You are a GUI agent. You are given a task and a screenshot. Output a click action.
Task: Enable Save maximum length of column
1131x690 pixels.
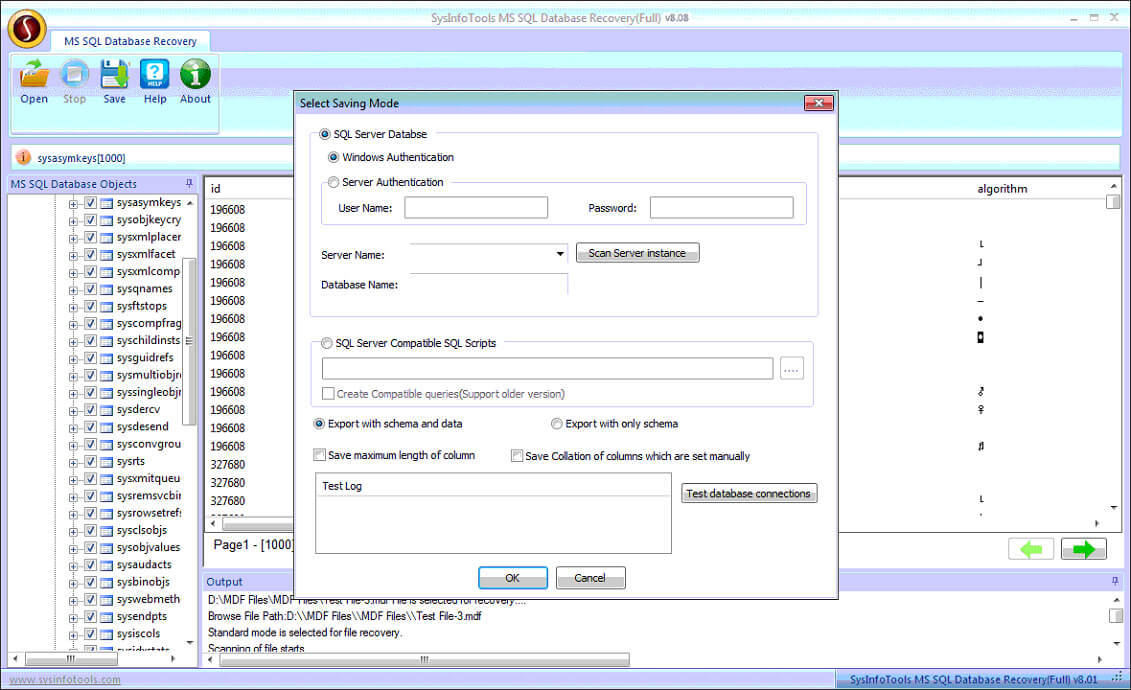(x=320, y=455)
